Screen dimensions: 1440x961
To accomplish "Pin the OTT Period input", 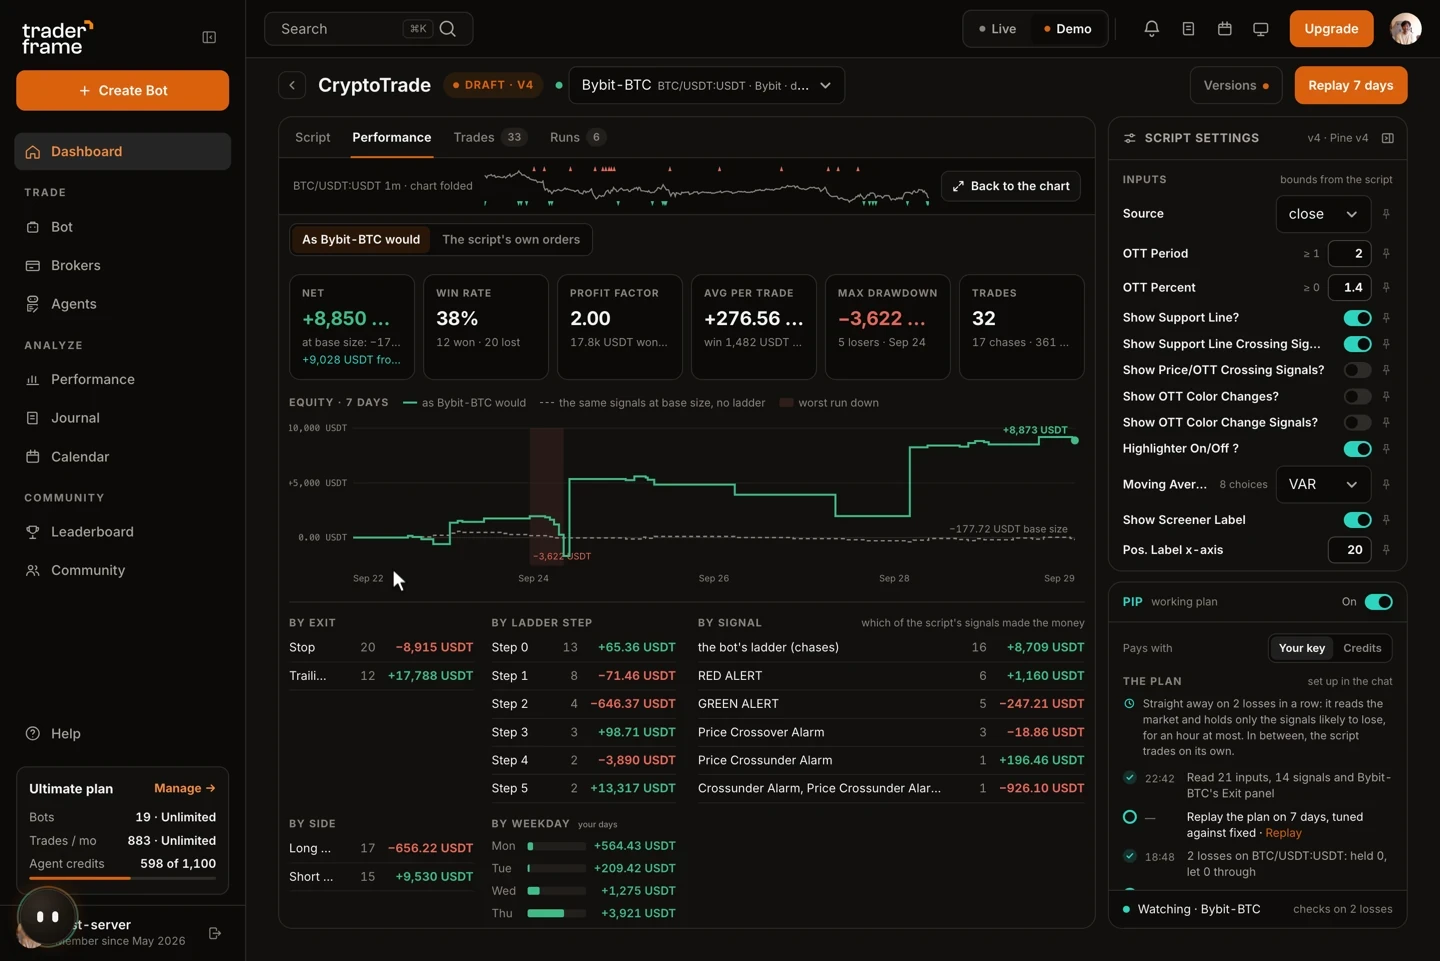I will coord(1386,254).
